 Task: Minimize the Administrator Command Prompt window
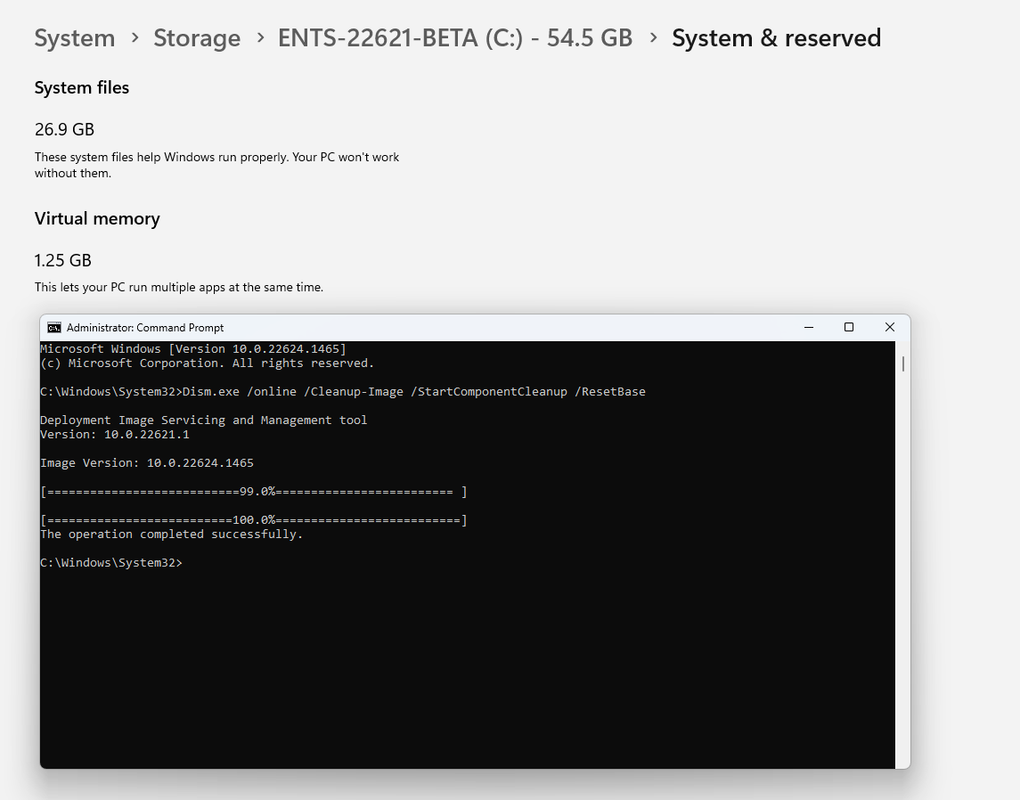tap(809, 327)
